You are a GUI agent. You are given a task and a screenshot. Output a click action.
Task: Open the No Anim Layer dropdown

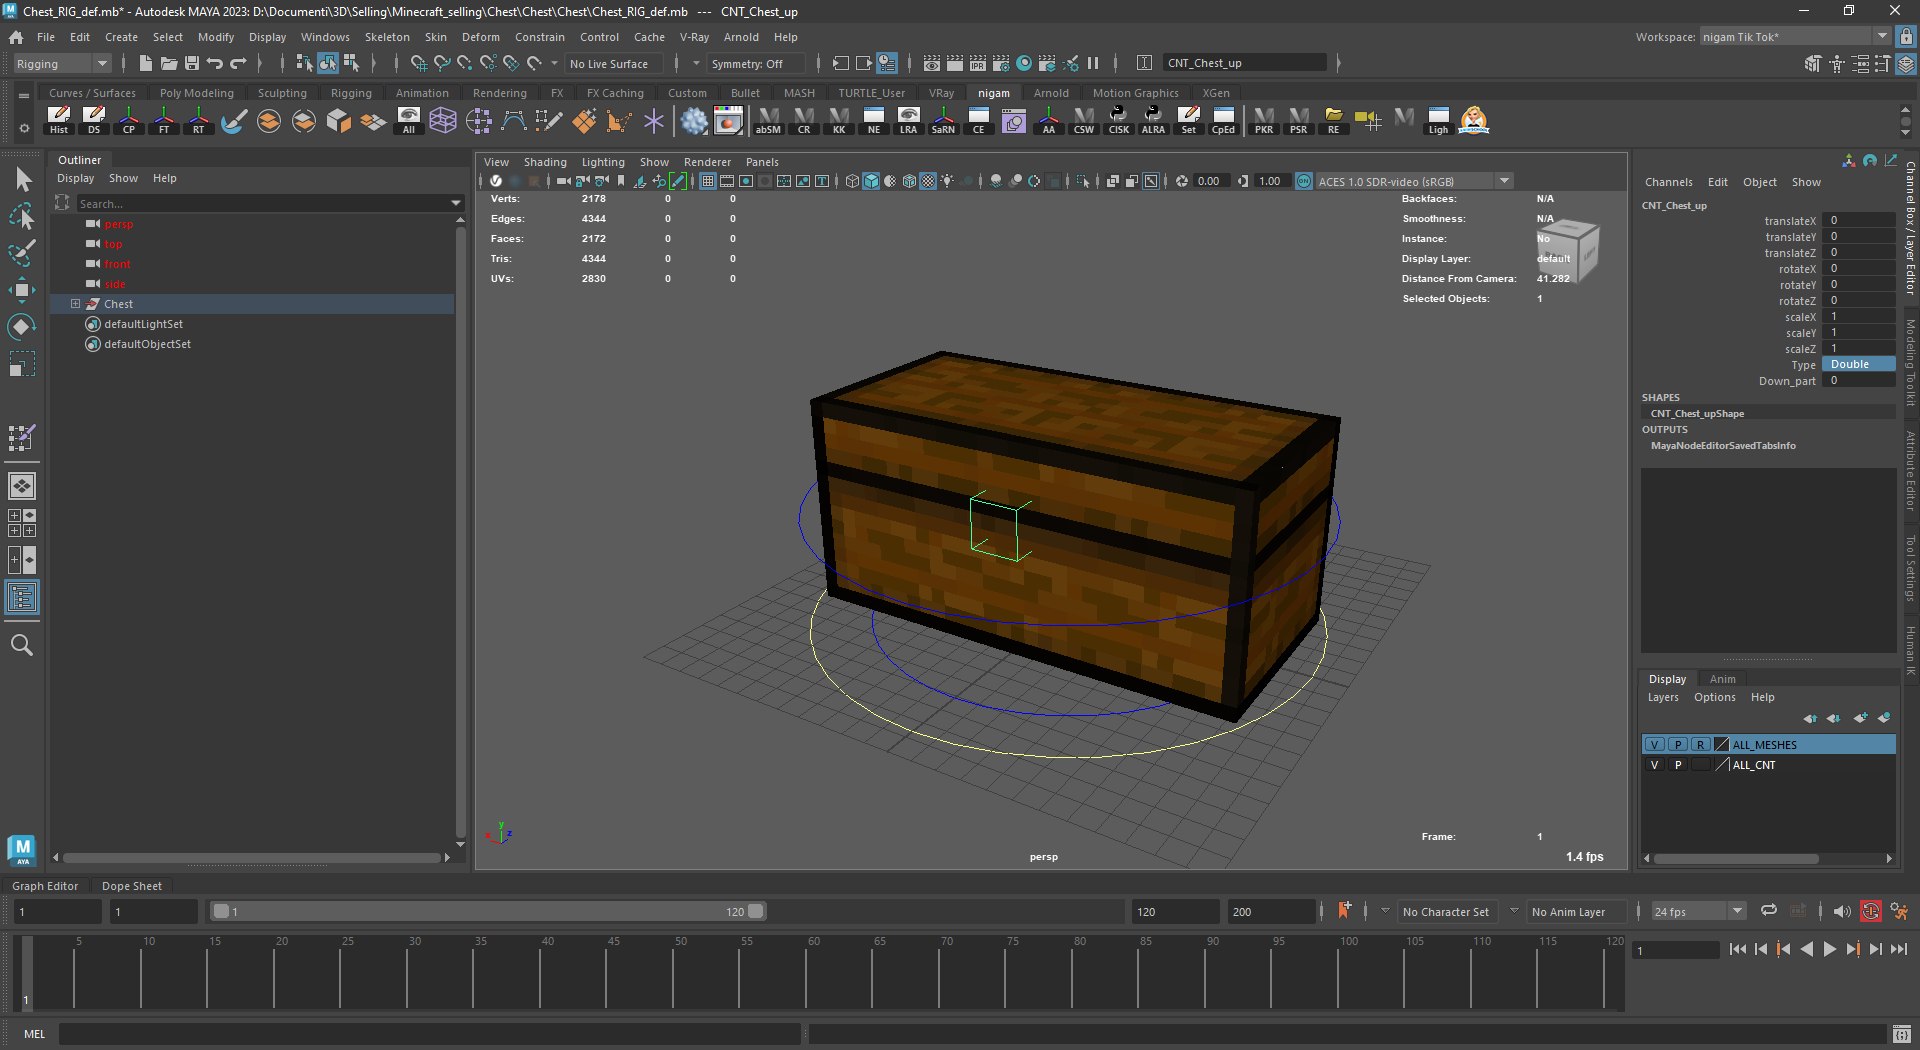click(1575, 912)
